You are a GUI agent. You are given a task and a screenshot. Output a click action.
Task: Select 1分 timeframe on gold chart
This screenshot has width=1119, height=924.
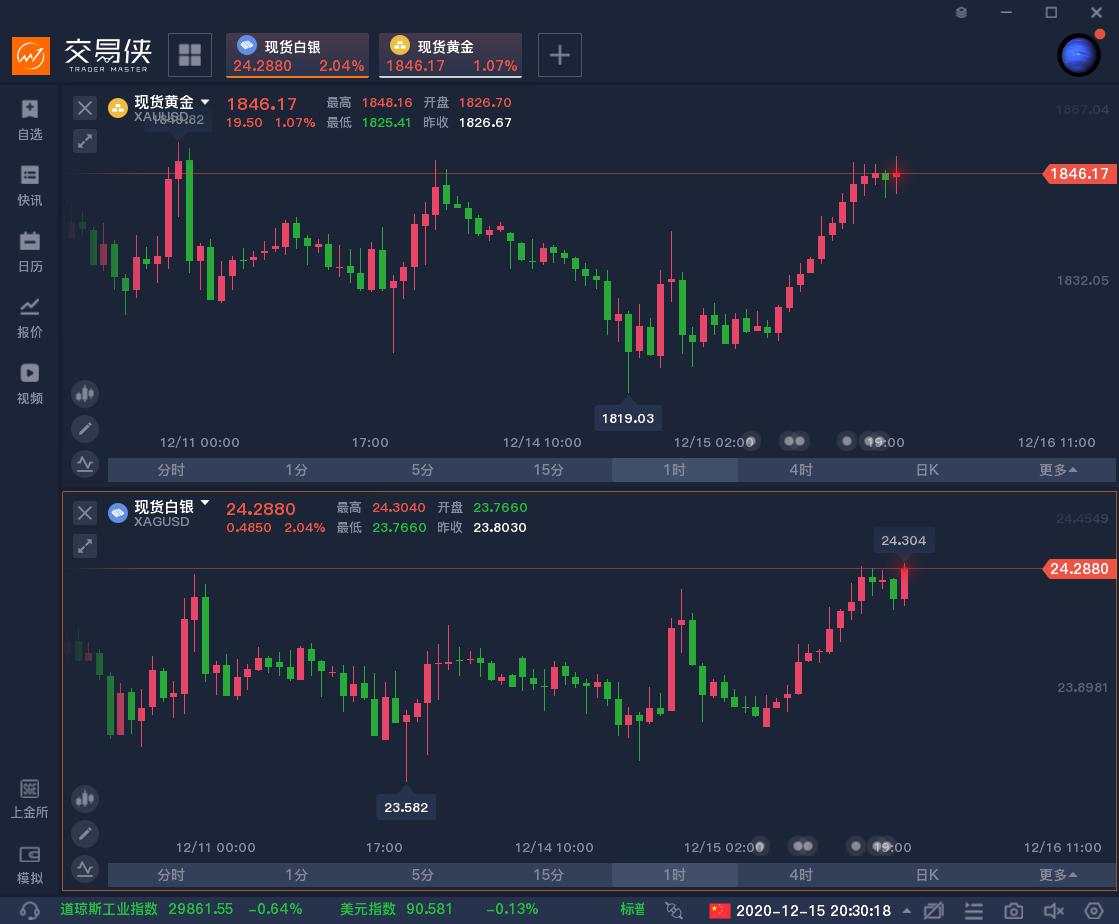[297, 469]
